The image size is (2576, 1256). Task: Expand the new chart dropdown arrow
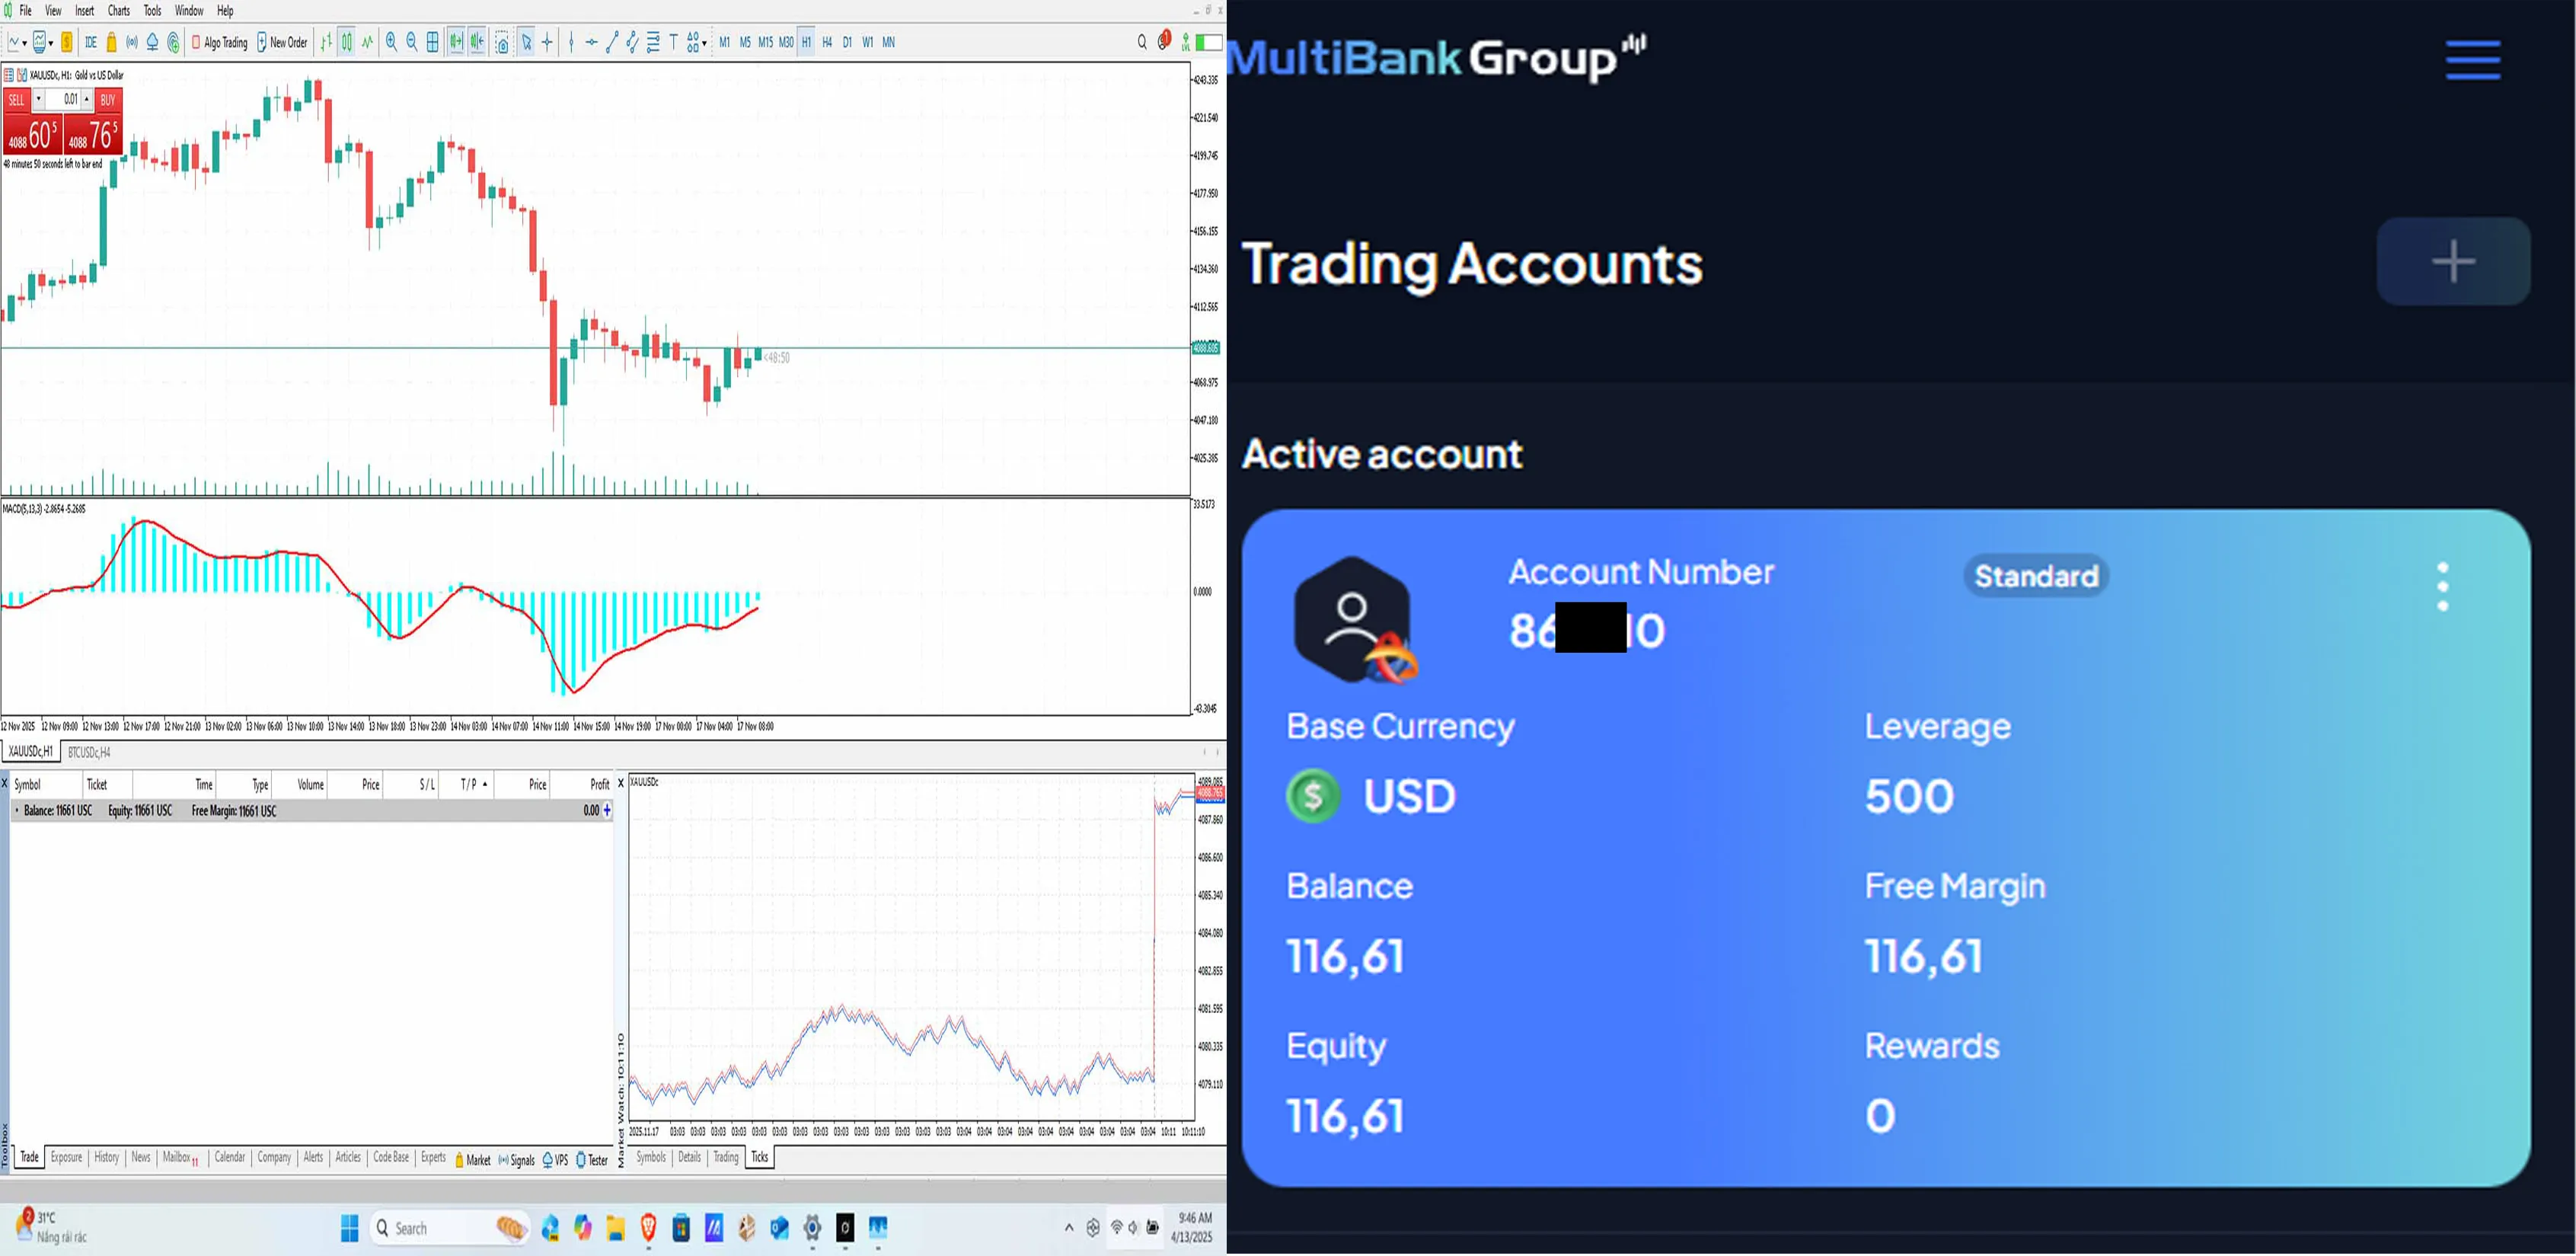(x=24, y=43)
